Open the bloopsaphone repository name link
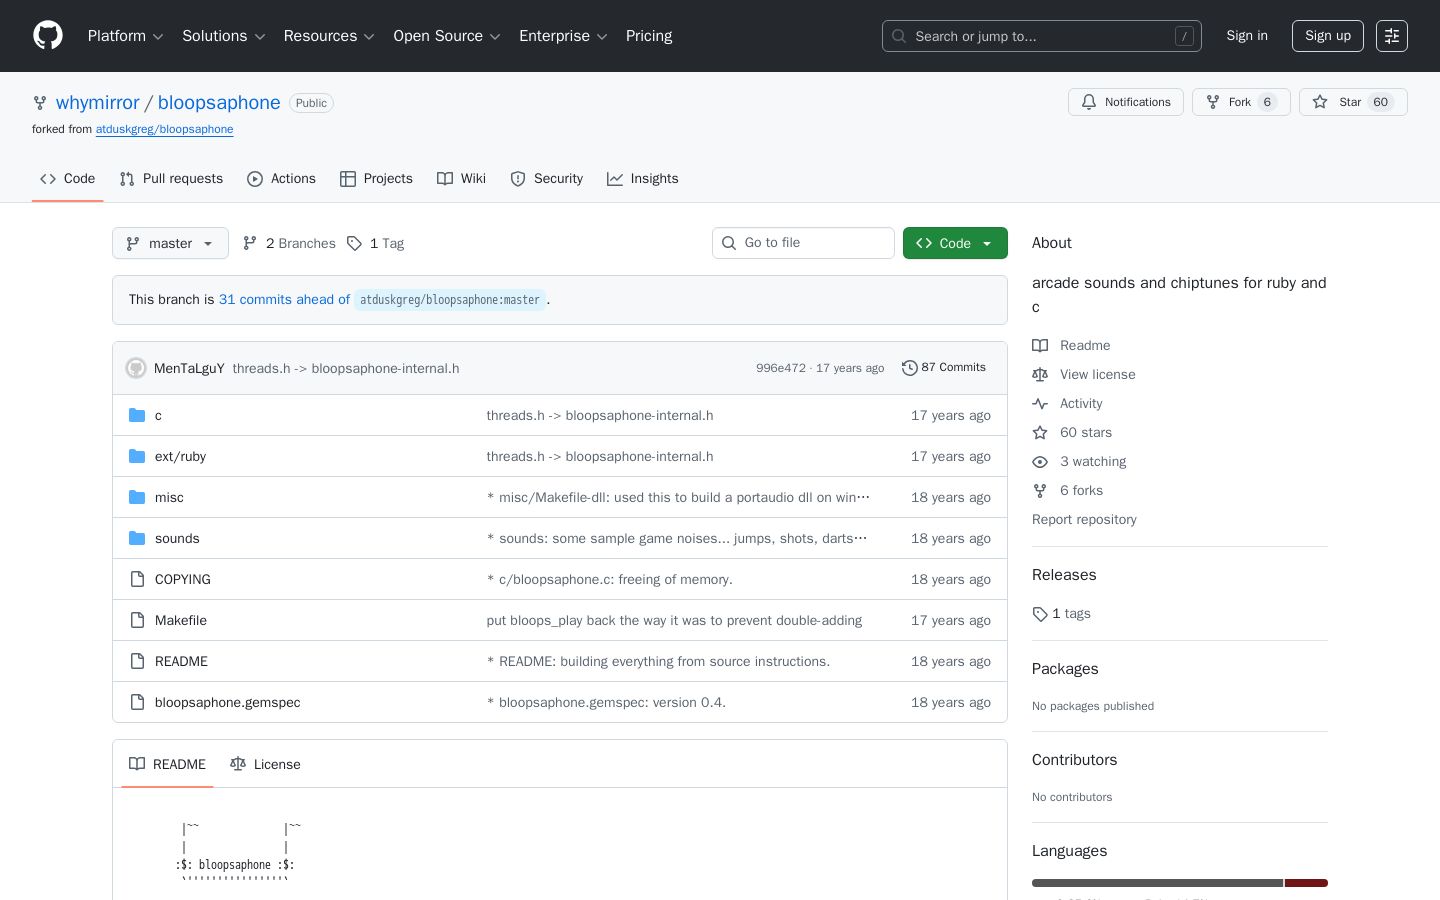The image size is (1440, 900). point(219,102)
